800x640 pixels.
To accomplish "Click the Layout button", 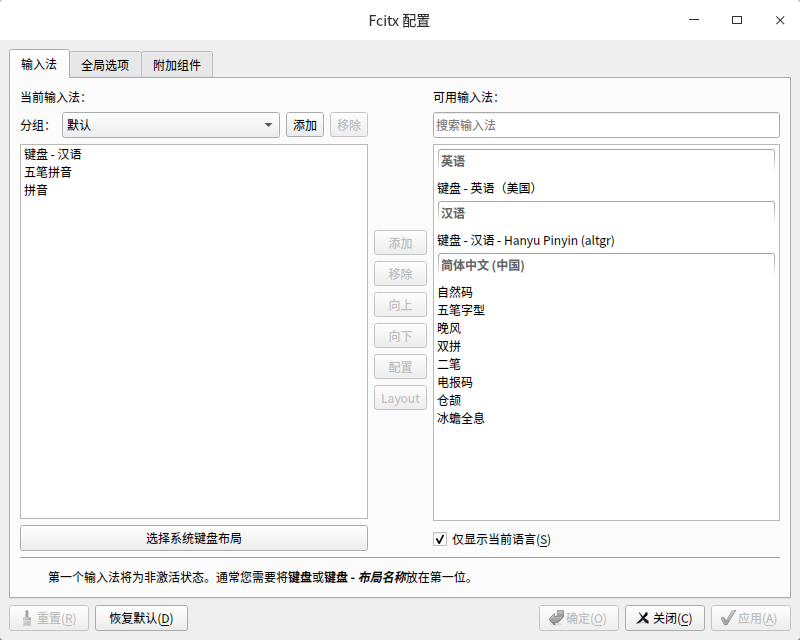I will [400, 397].
